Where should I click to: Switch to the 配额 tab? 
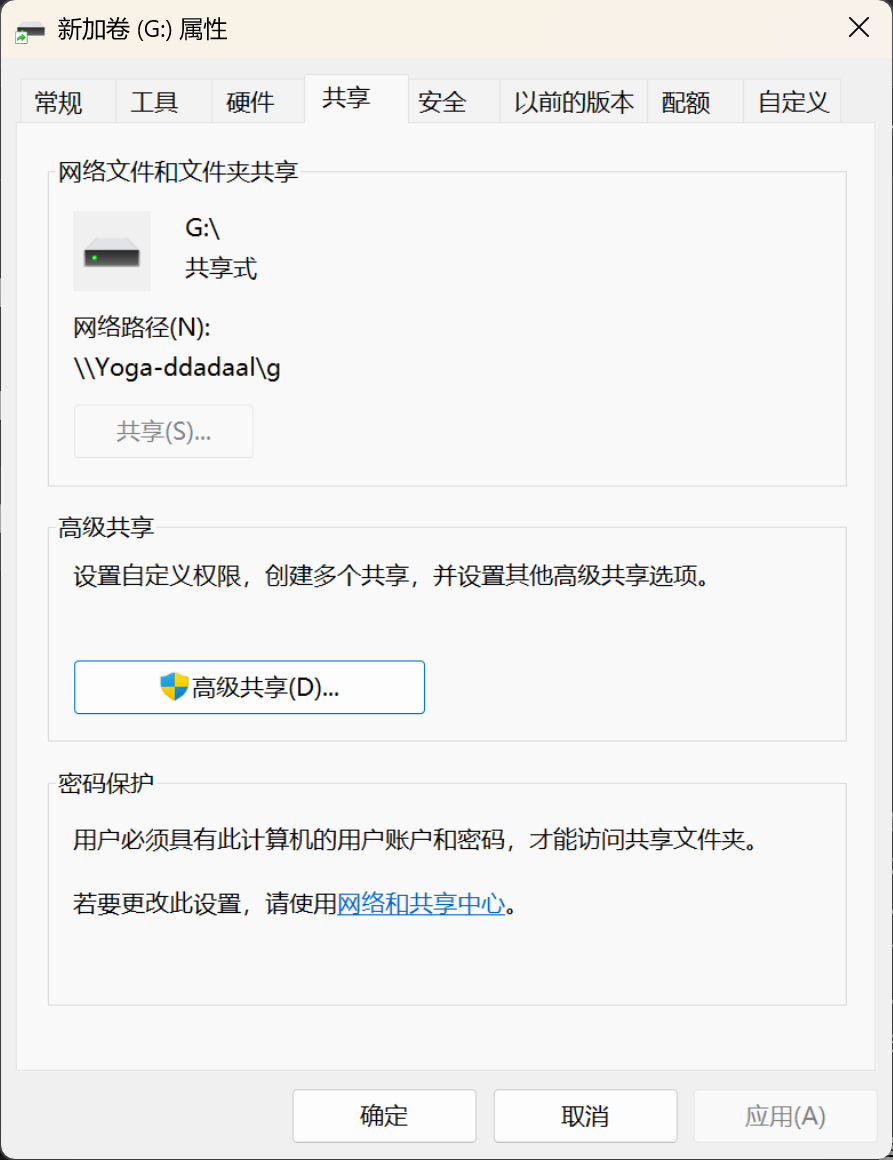[x=695, y=101]
